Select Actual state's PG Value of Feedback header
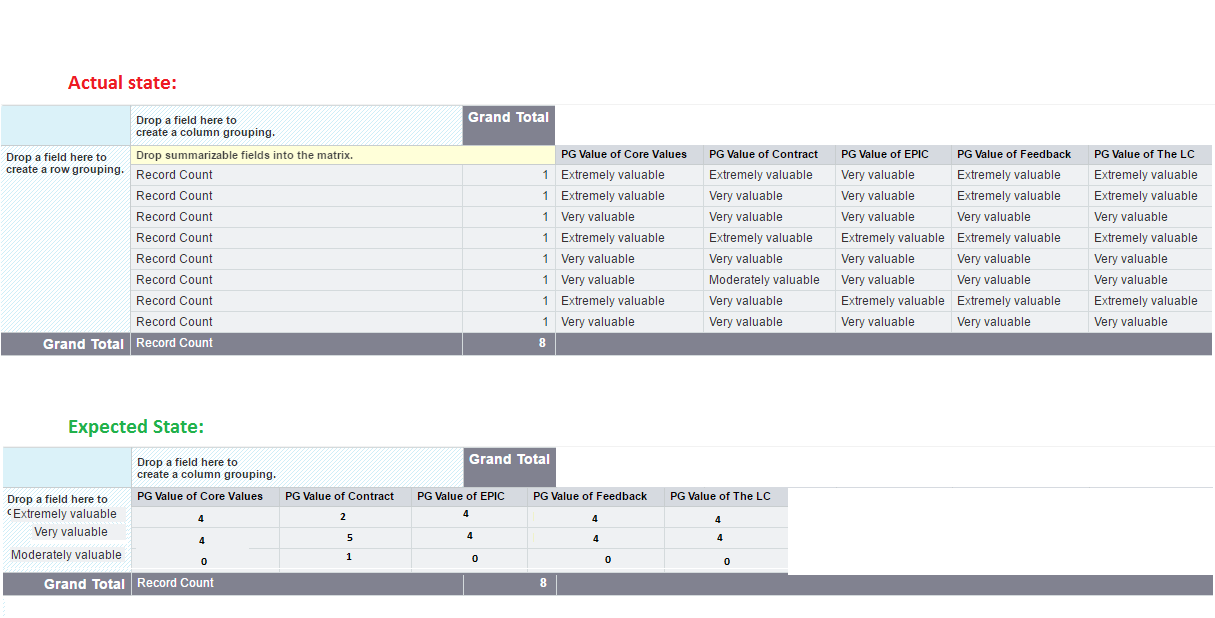 point(1019,155)
